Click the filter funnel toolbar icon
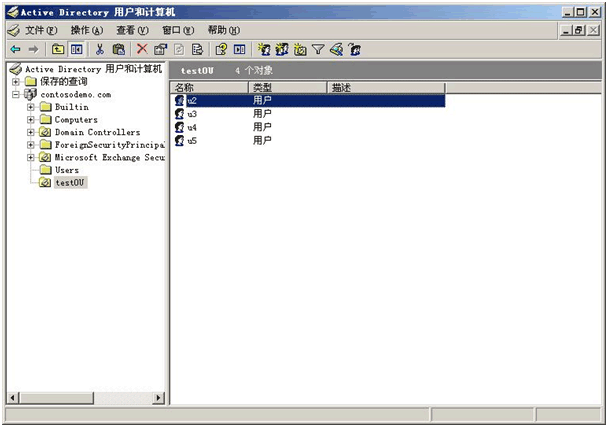 (x=318, y=49)
